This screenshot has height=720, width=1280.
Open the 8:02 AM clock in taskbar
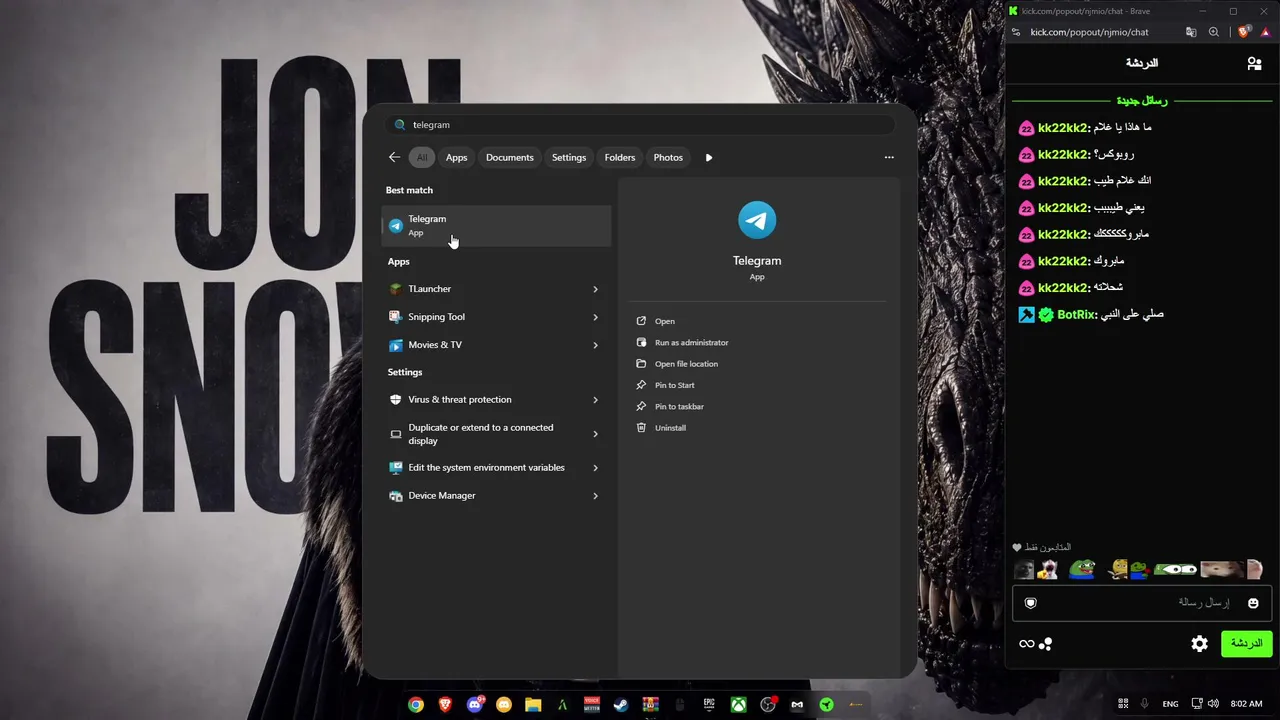click(1246, 704)
